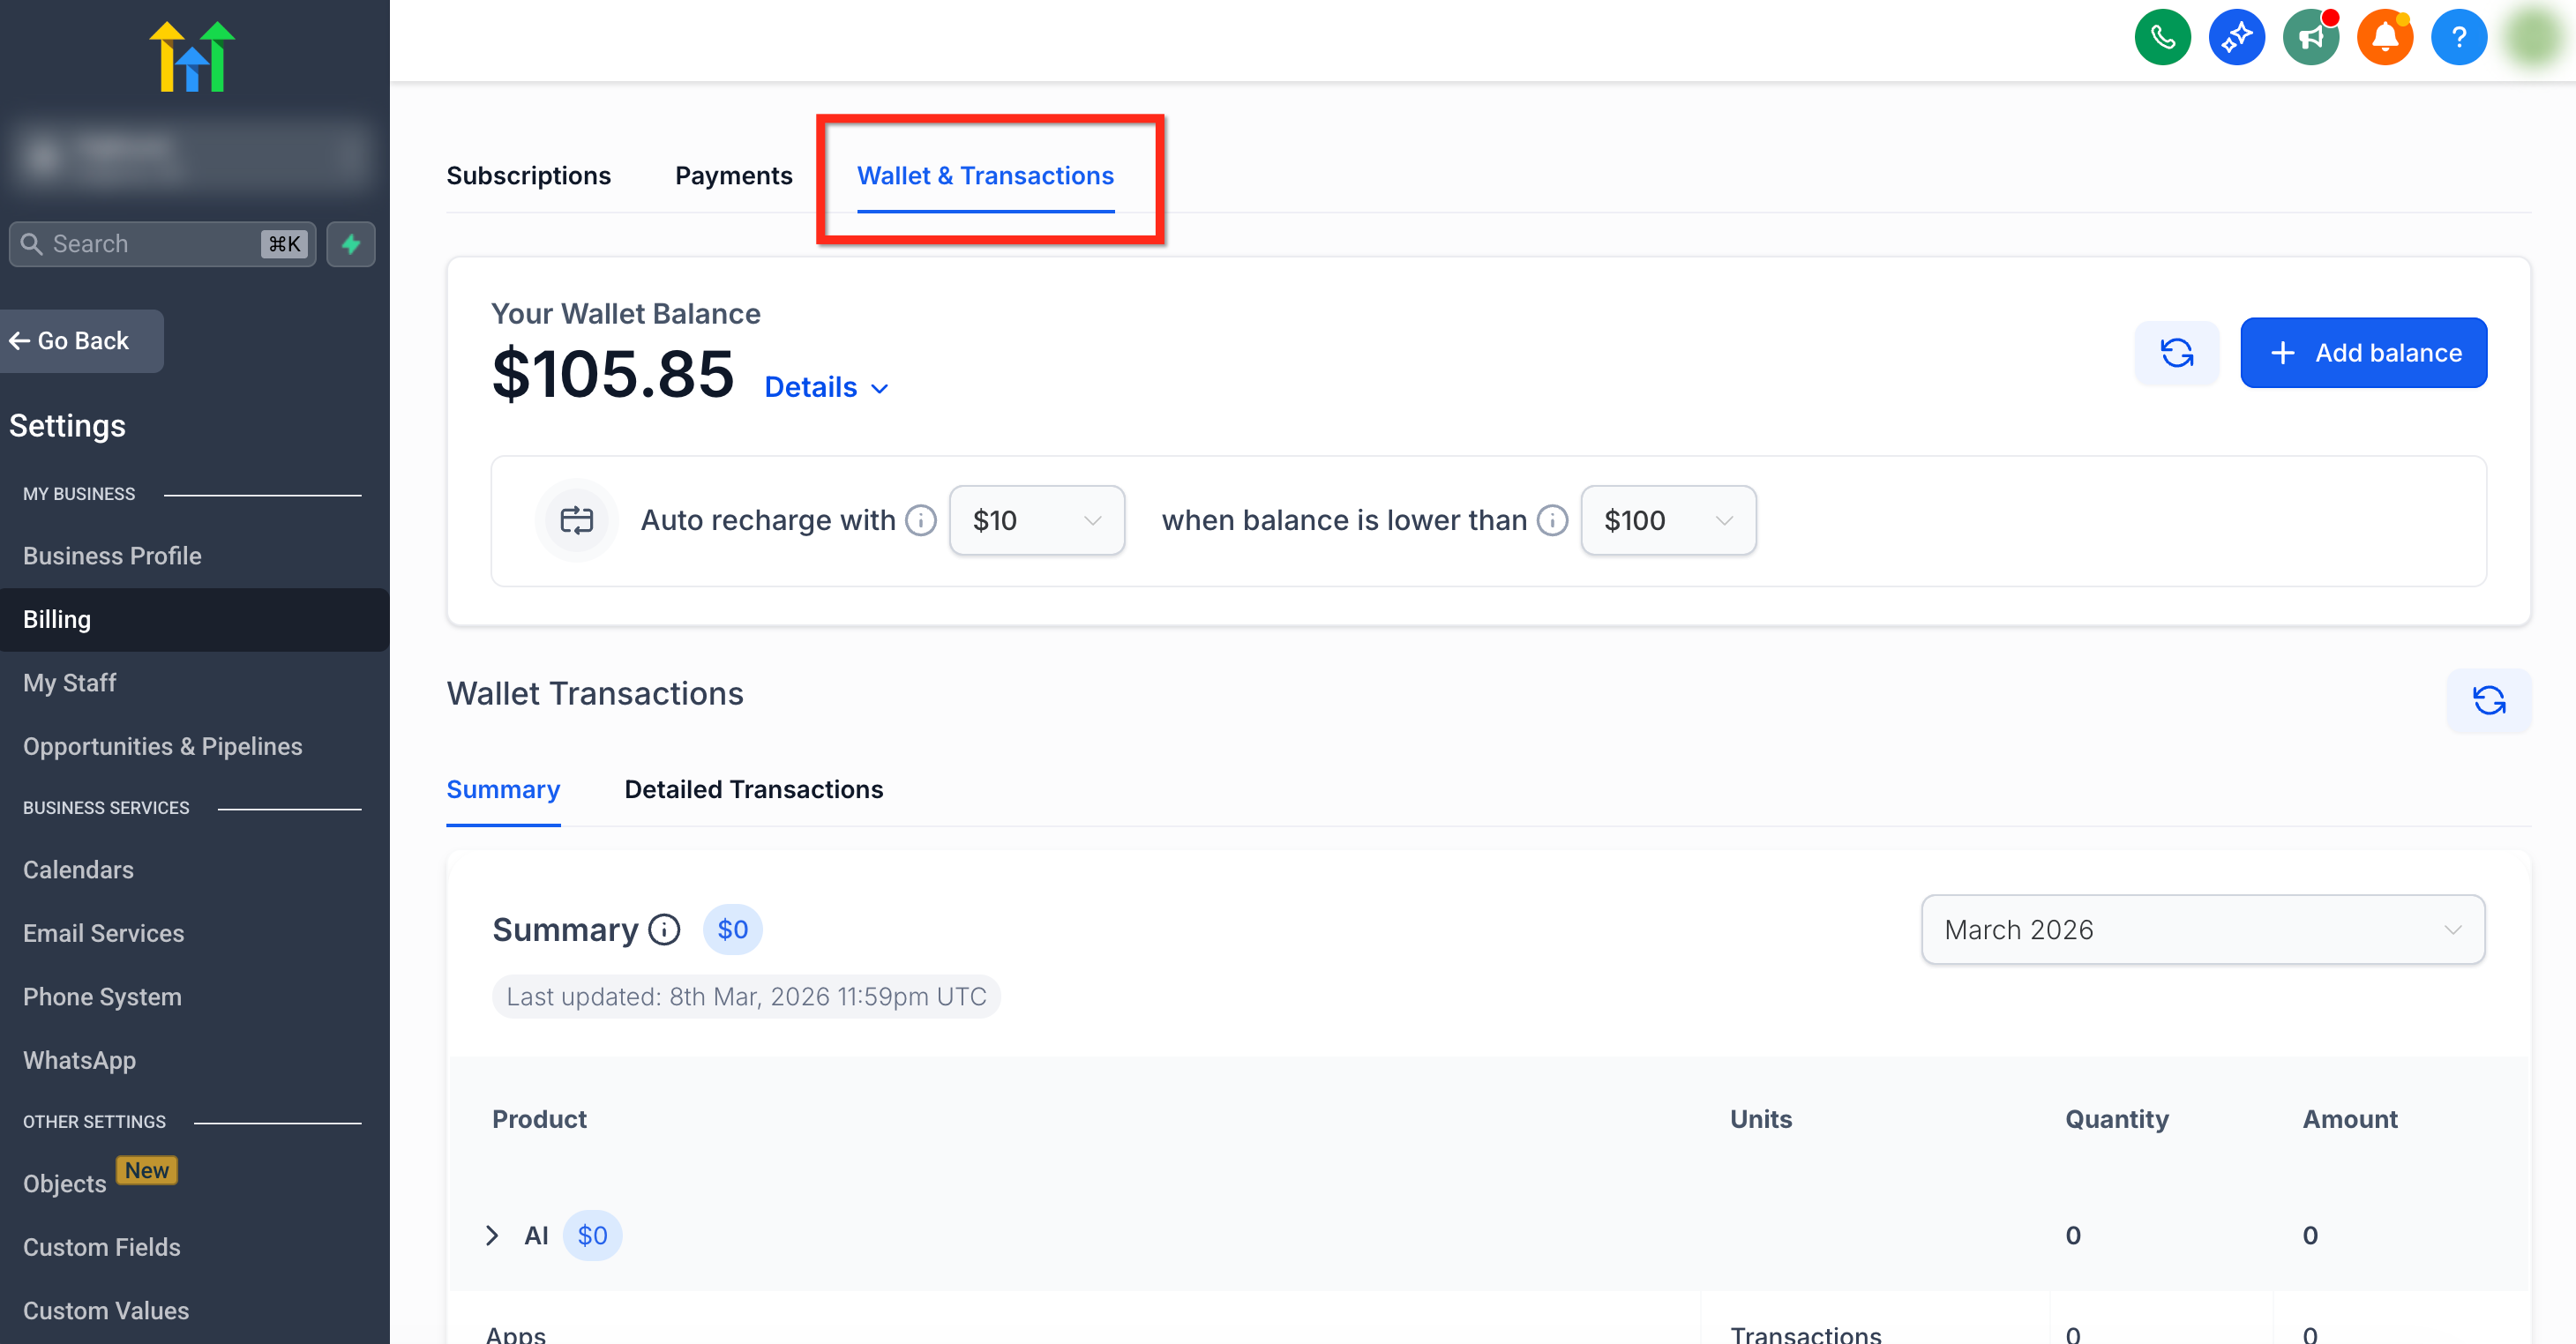Click the Add balance button
This screenshot has height=1344, width=2576.
[x=2363, y=353]
